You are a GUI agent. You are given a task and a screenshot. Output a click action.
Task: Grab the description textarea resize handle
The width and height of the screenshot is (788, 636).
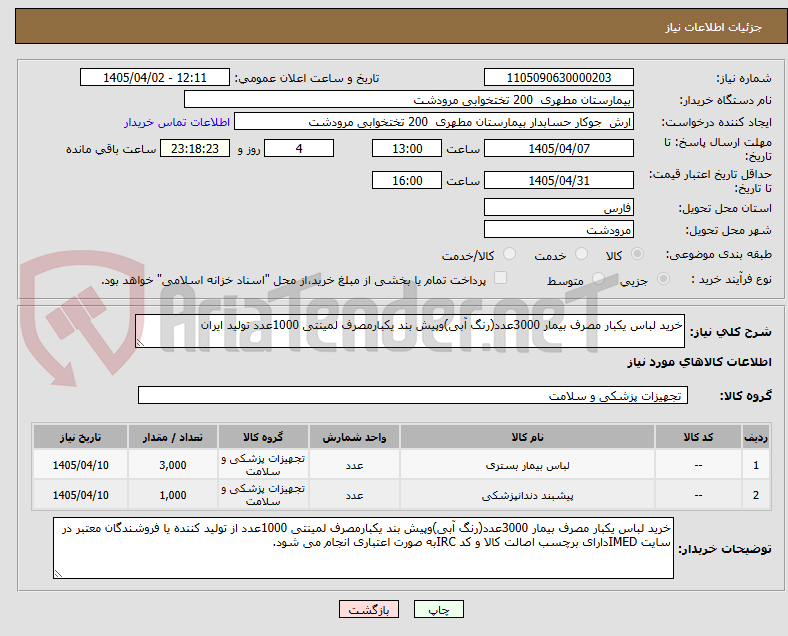coord(140,343)
